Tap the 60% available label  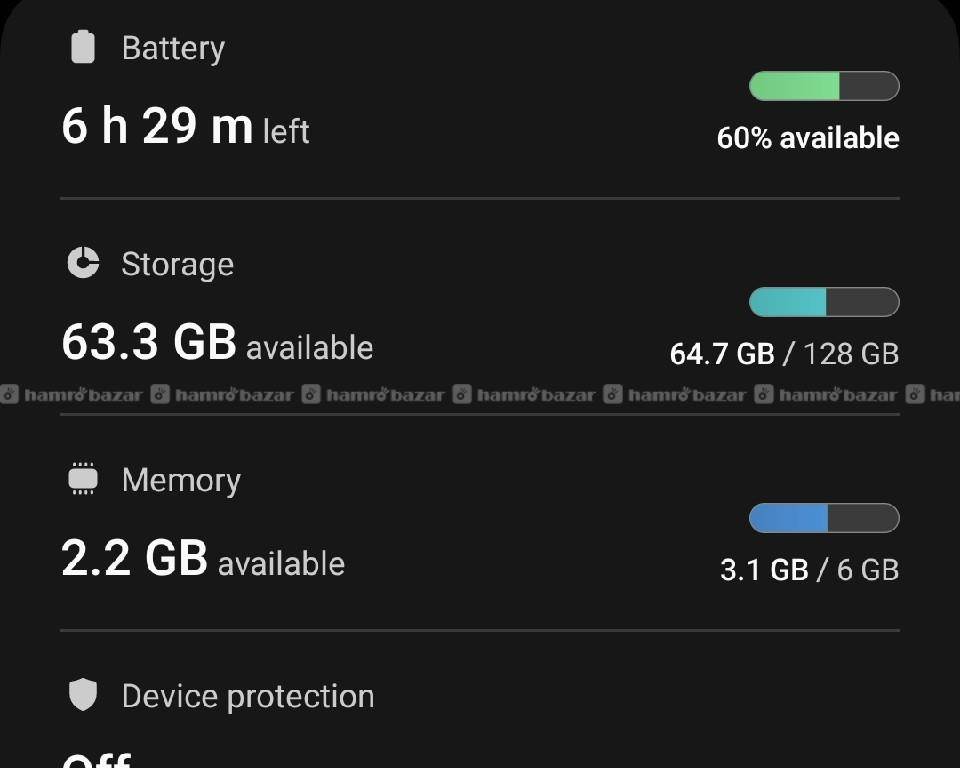pyautogui.click(x=808, y=138)
